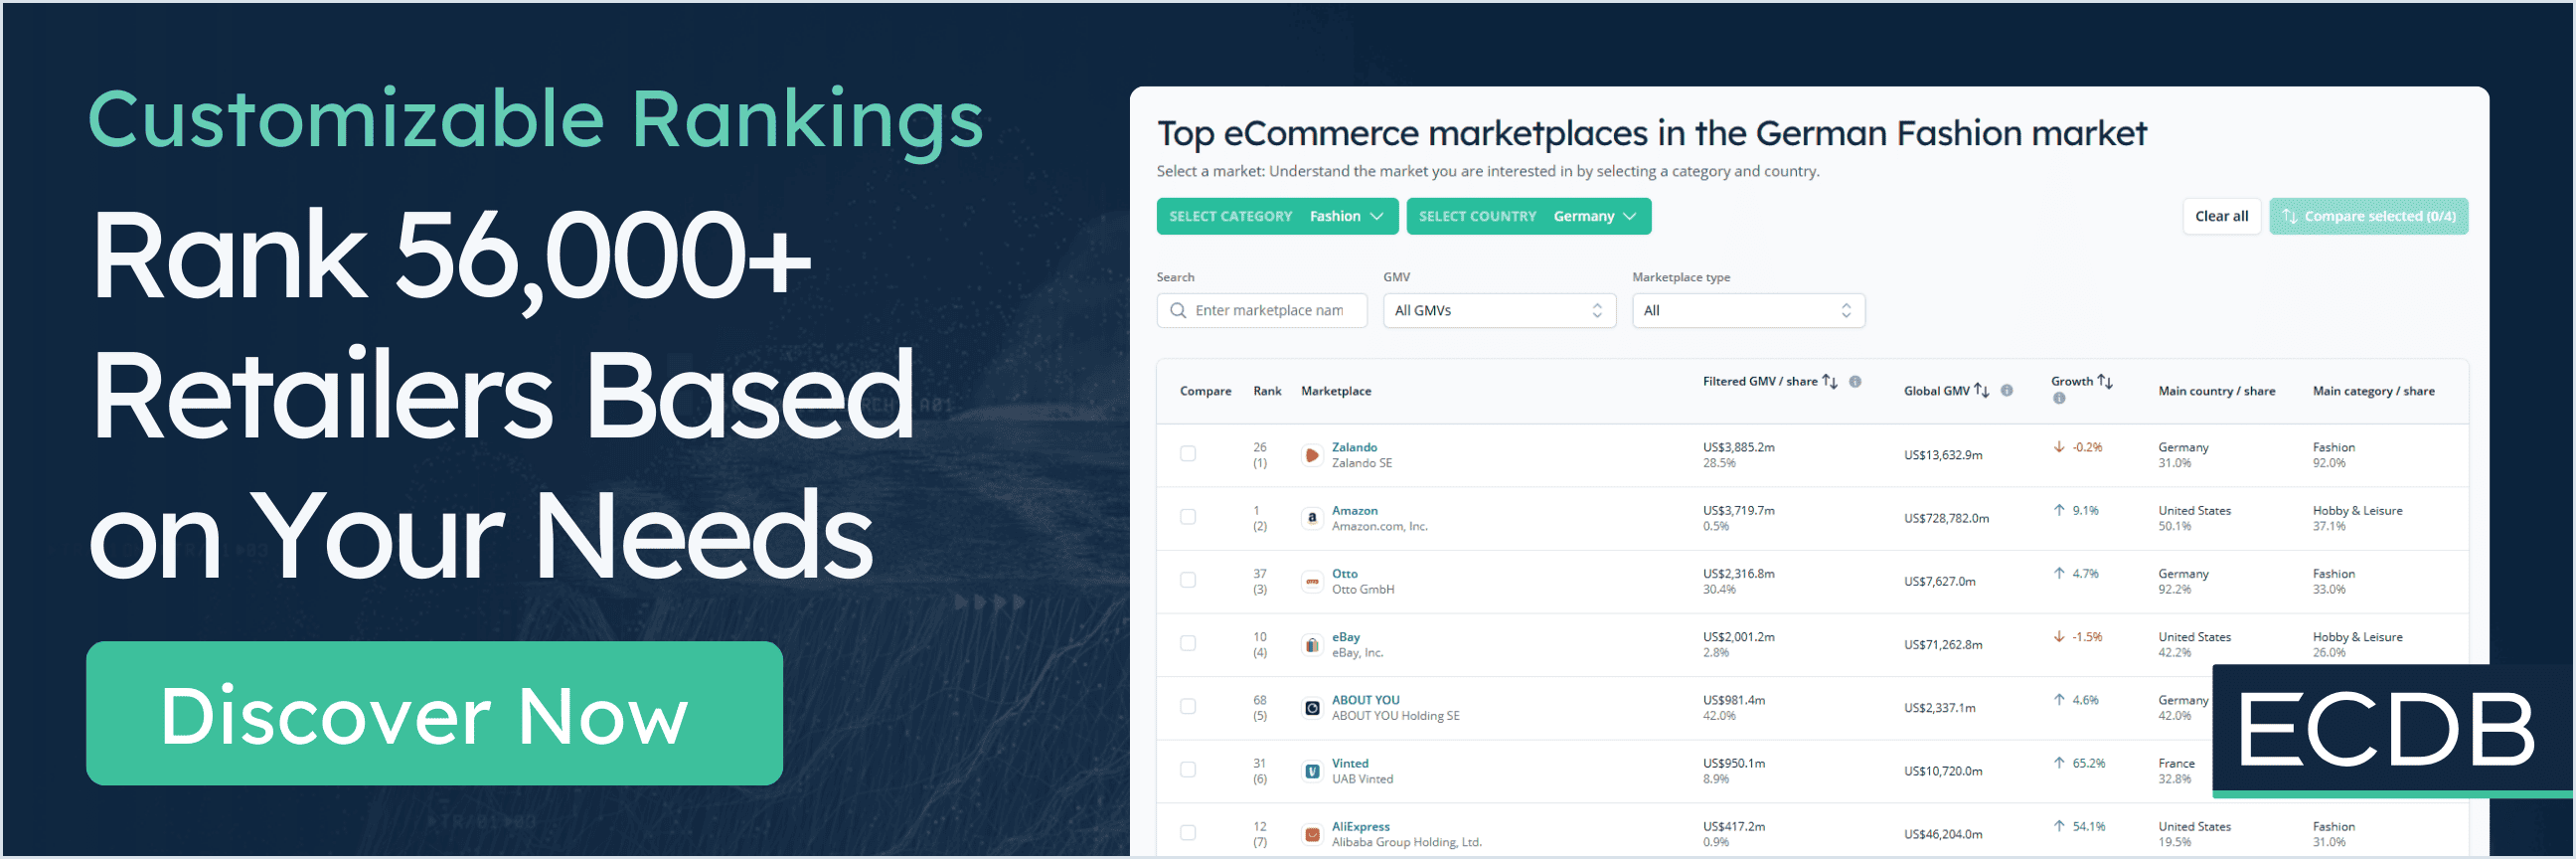Screen dimensions: 2576x859
Task: Click info icon next to Global GMV
Action: pyautogui.click(x=2006, y=390)
